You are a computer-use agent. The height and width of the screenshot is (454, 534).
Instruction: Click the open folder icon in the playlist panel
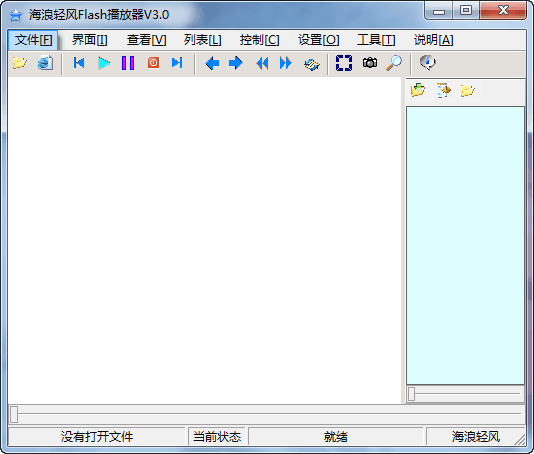point(468,91)
